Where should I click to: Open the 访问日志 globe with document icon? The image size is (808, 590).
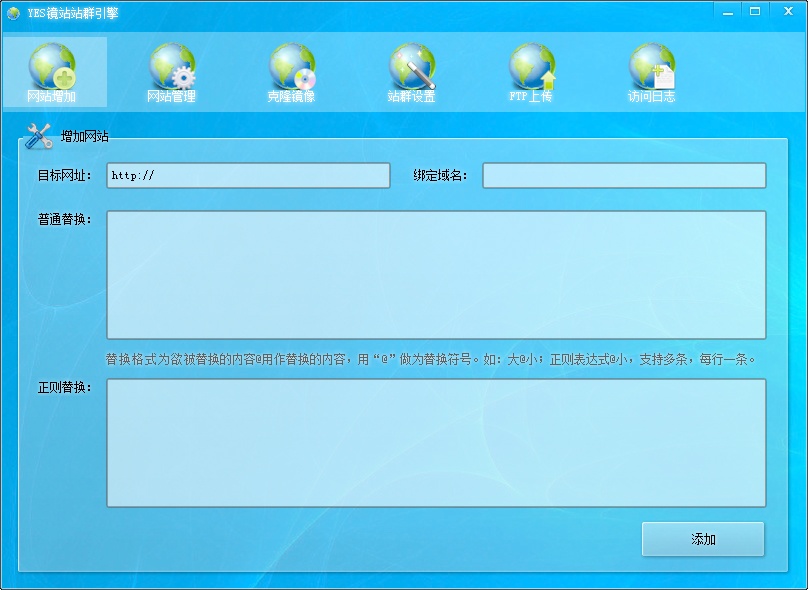[x=652, y=67]
